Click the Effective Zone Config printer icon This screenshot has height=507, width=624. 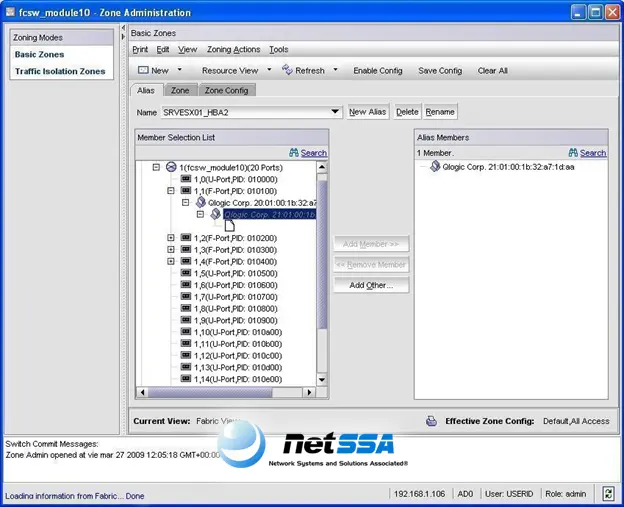tap(431, 421)
